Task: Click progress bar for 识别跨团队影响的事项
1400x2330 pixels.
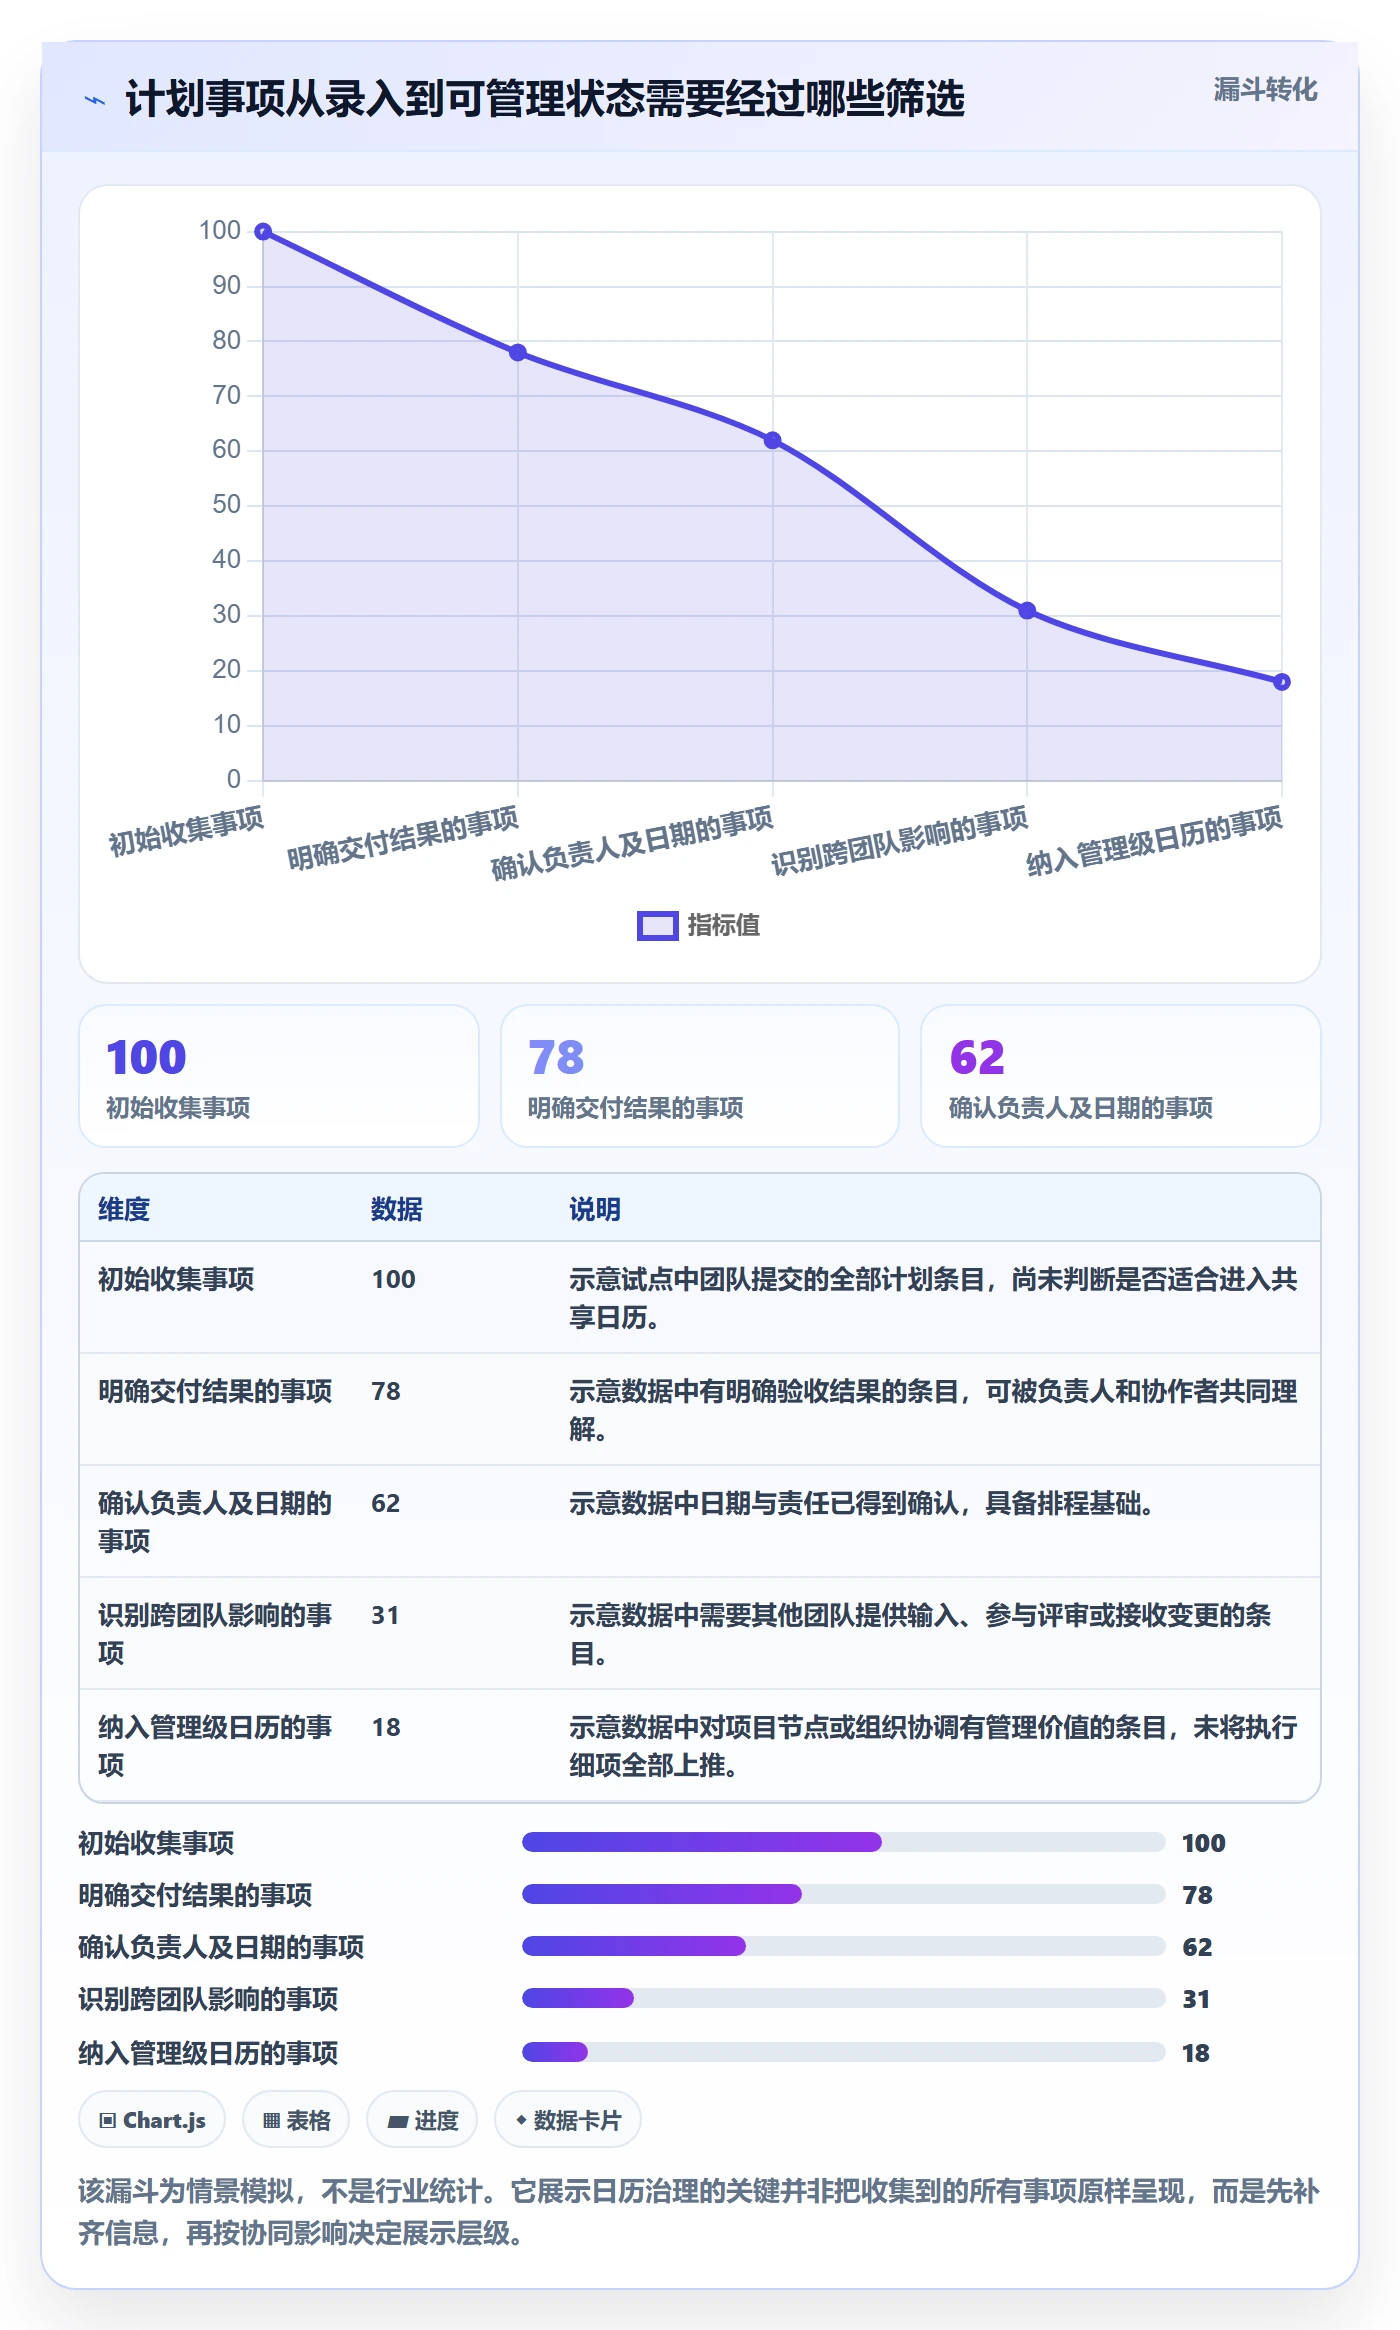Action: [844, 1998]
